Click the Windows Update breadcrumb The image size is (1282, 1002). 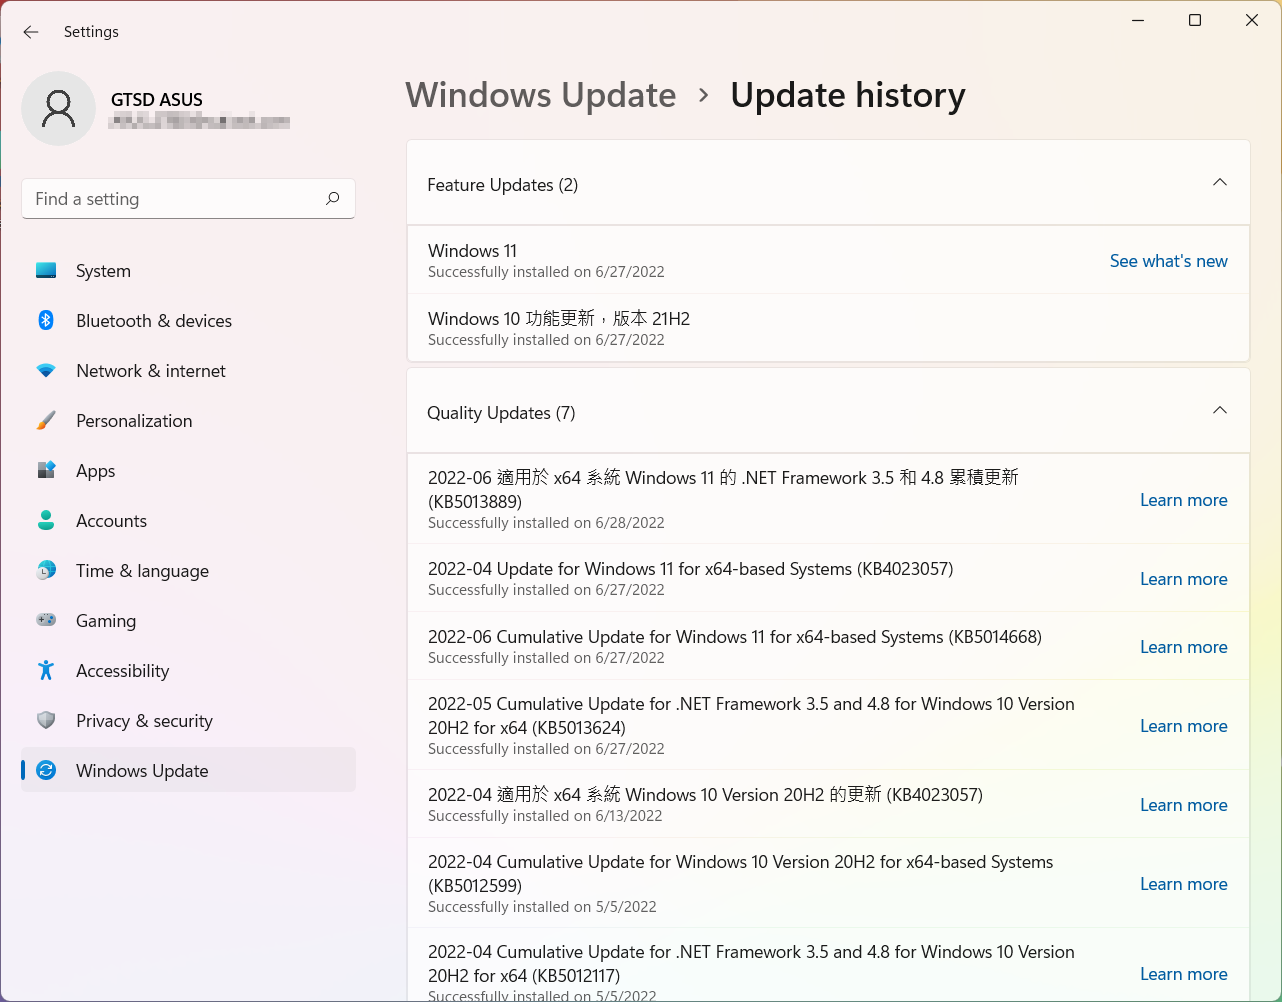(541, 95)
